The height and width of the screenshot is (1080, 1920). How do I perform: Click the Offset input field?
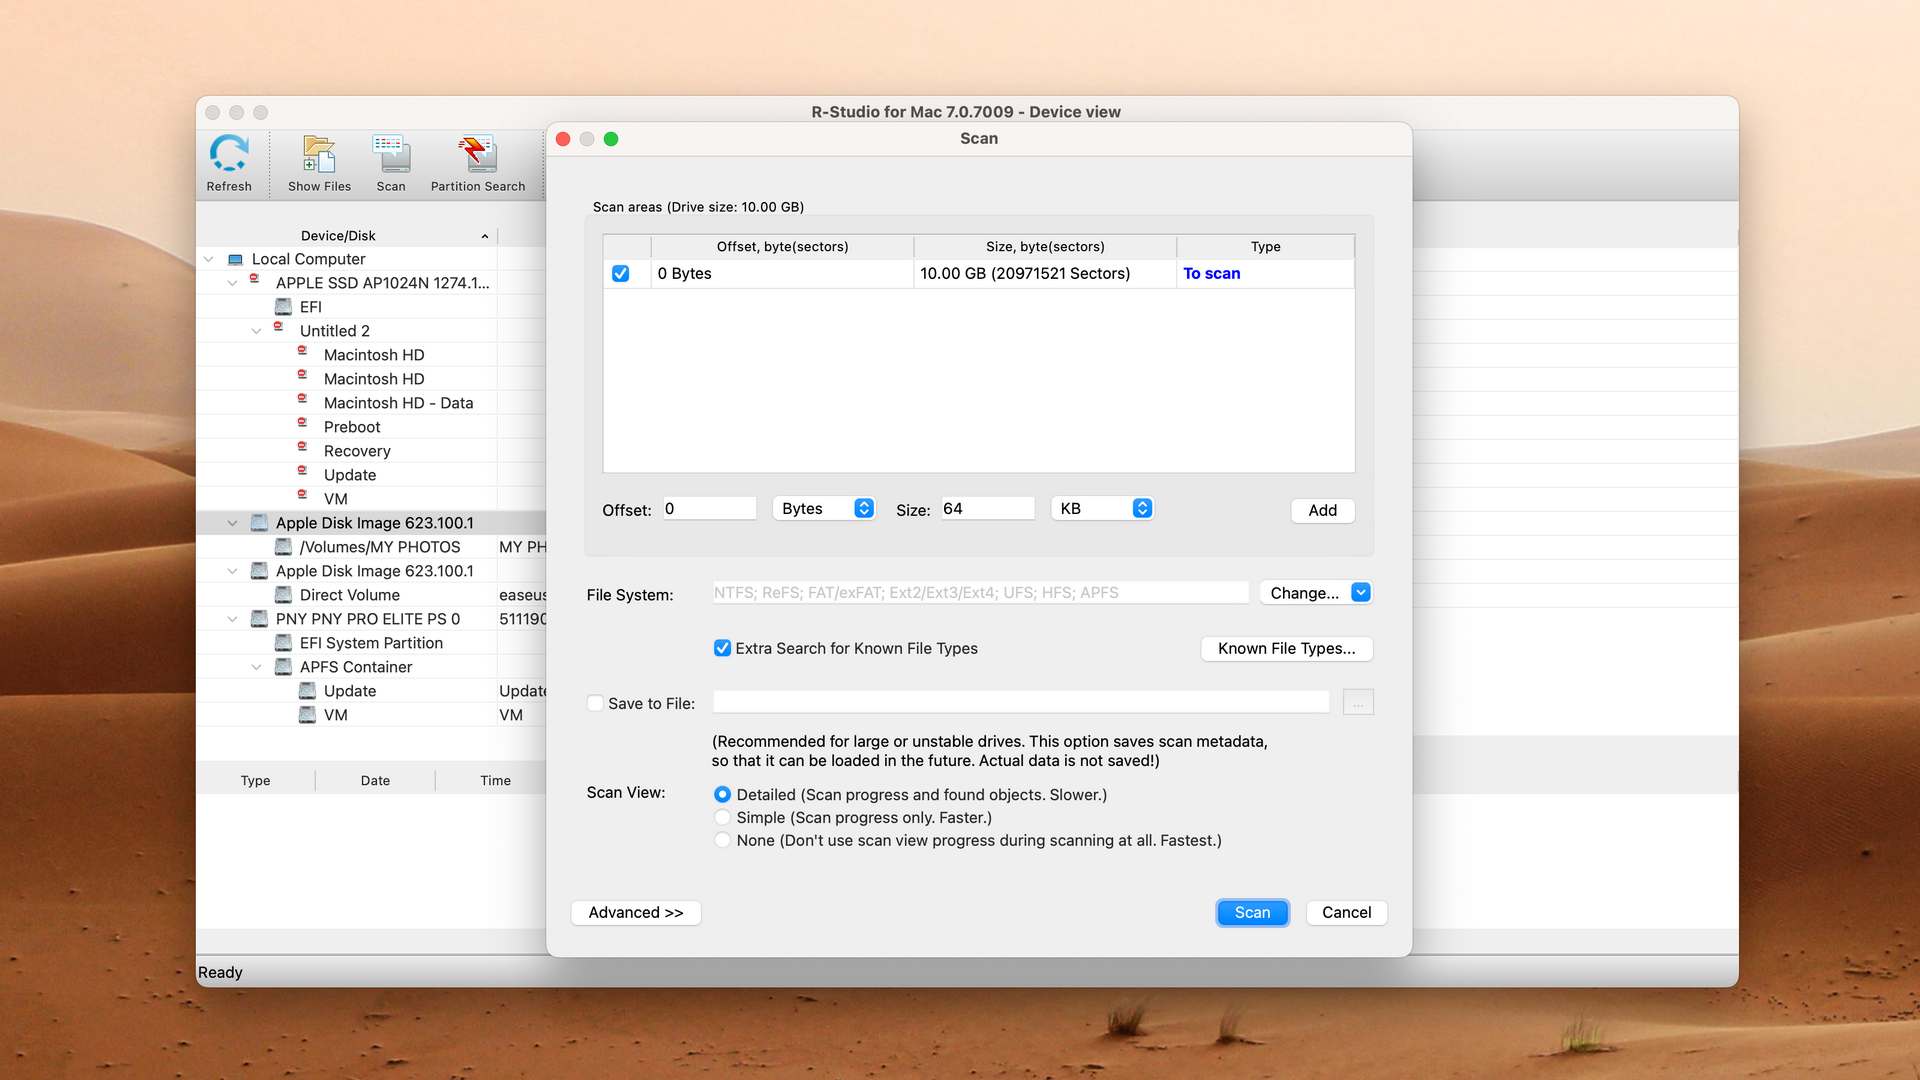pyautogui.click(x=709, y=508)
